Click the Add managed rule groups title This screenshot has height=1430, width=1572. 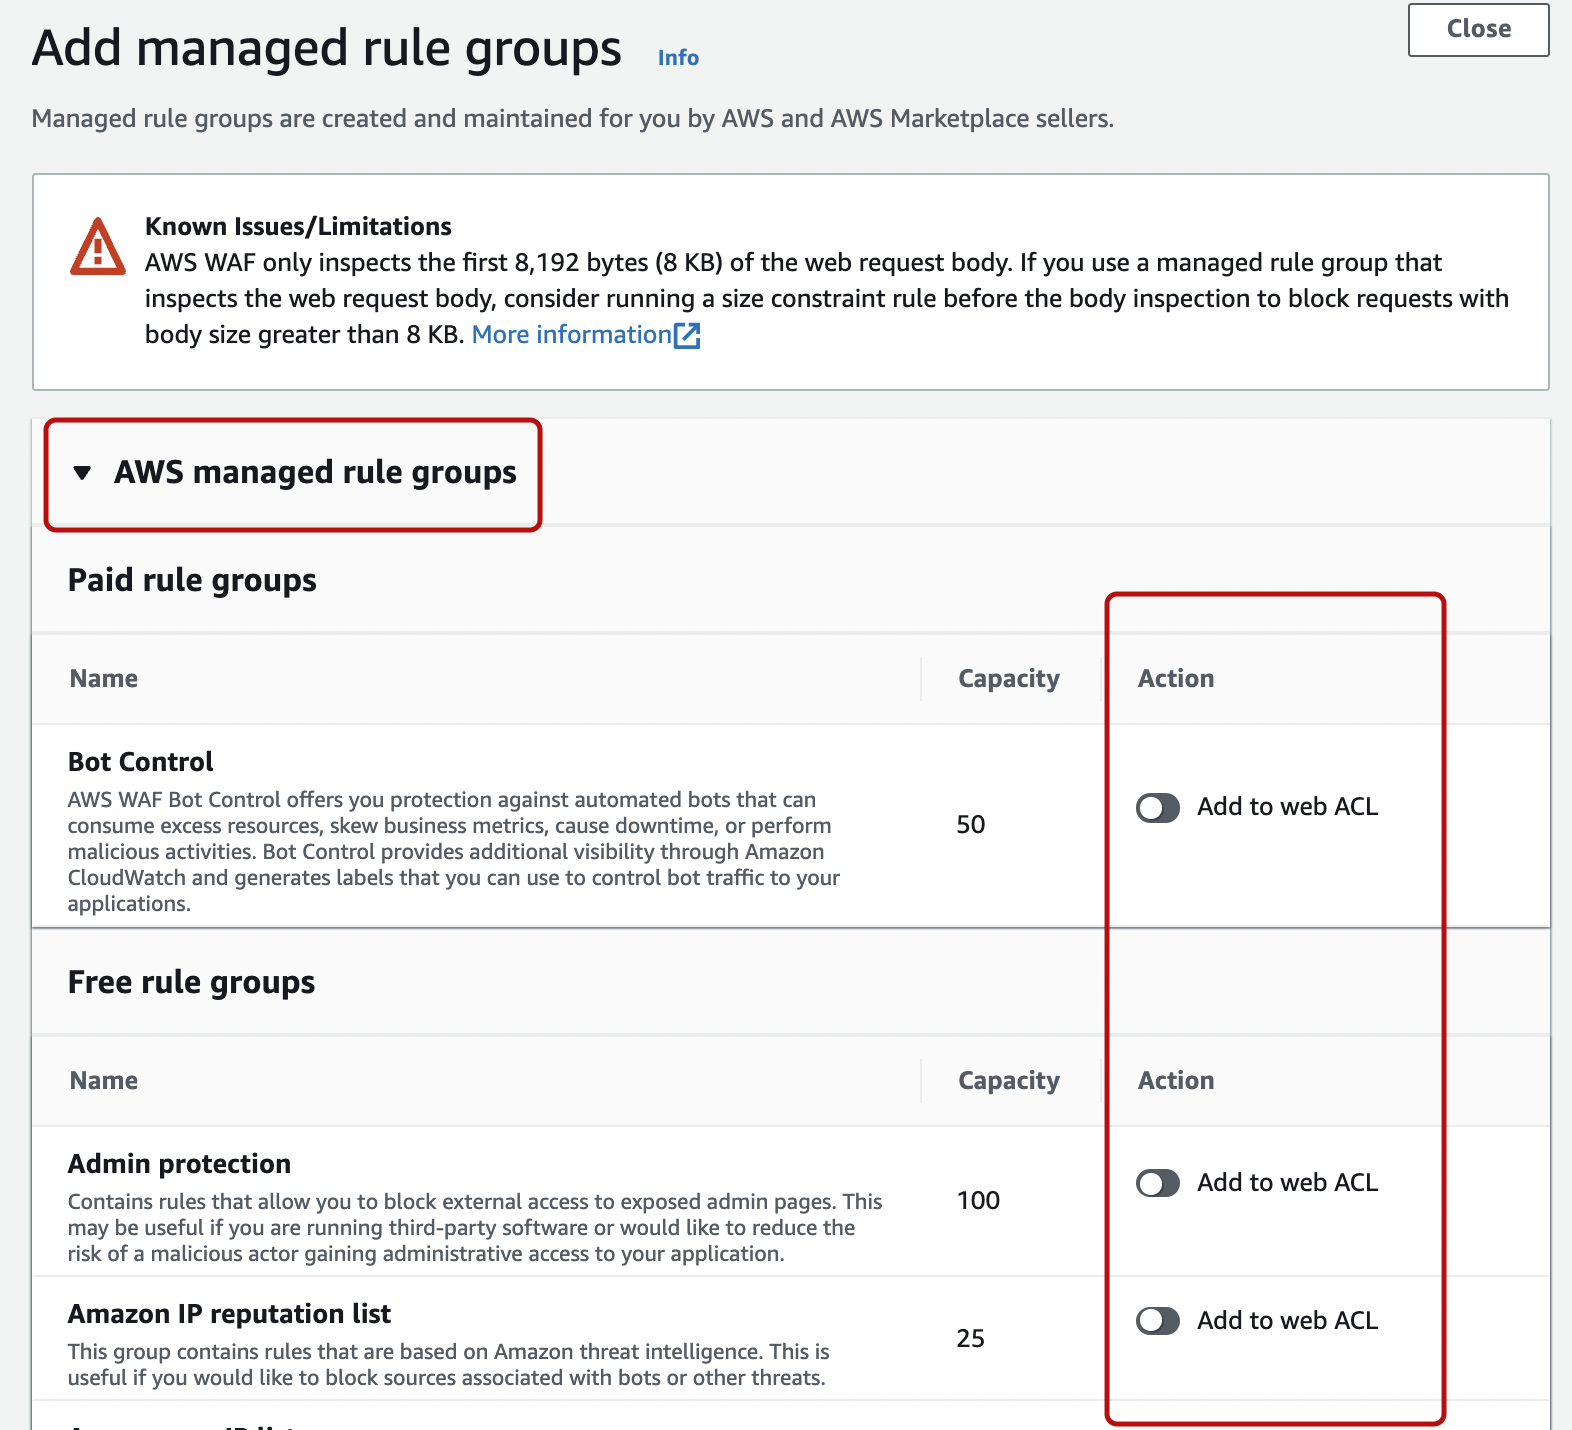tap(327, 48)
